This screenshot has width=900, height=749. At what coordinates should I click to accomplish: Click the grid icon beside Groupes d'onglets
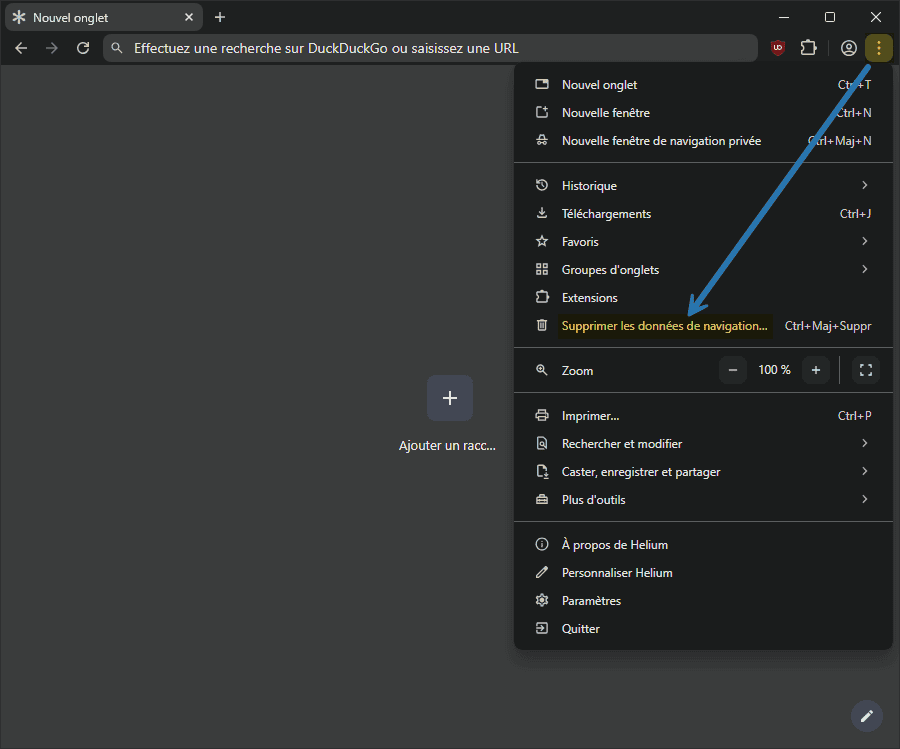pos(542,269)
